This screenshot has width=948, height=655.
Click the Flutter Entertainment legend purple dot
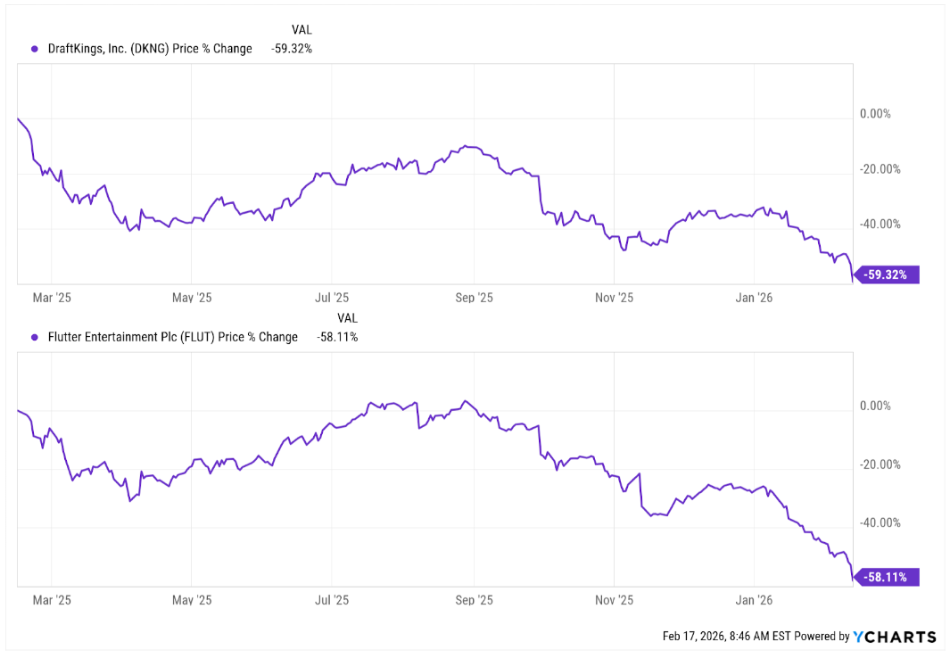34,337
